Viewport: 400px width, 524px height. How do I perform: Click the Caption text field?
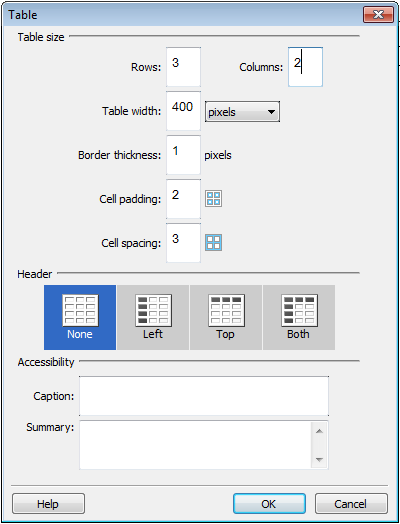[204, 396]
